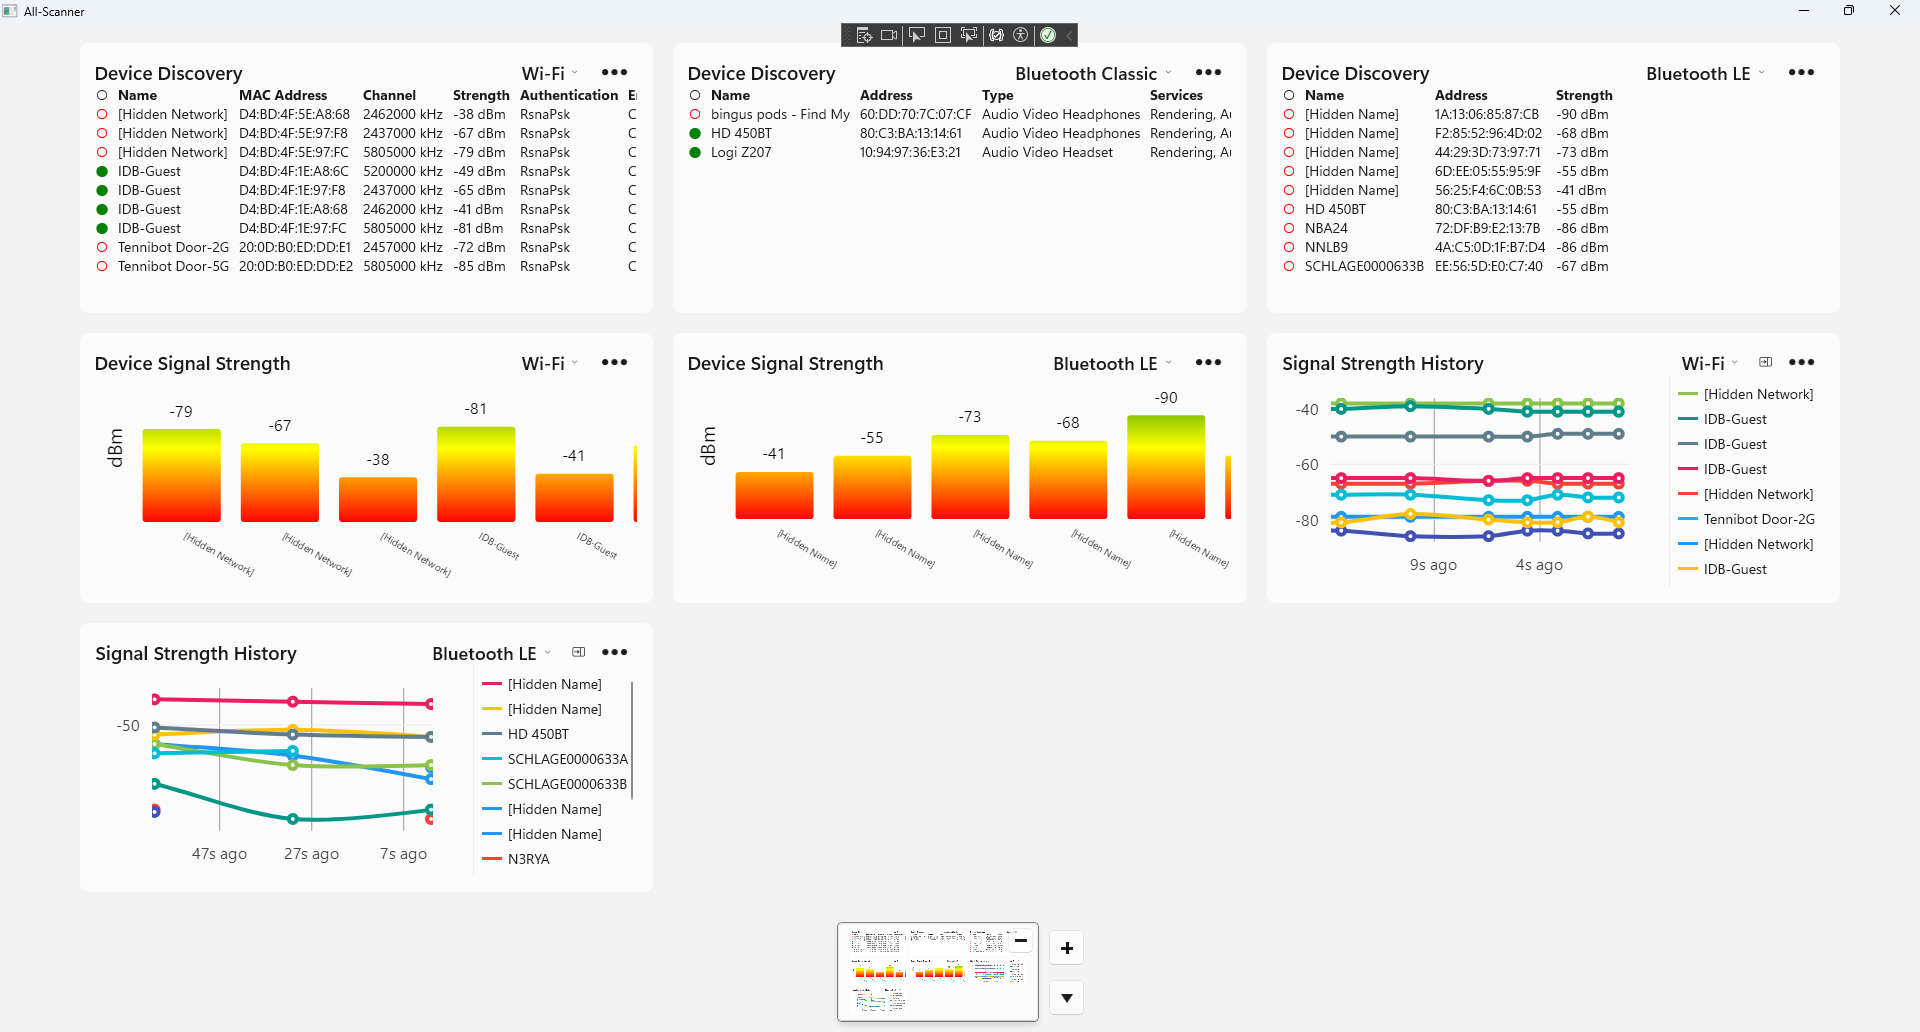
Task: Click the hot reload braces icon
Action: (997, 35)
